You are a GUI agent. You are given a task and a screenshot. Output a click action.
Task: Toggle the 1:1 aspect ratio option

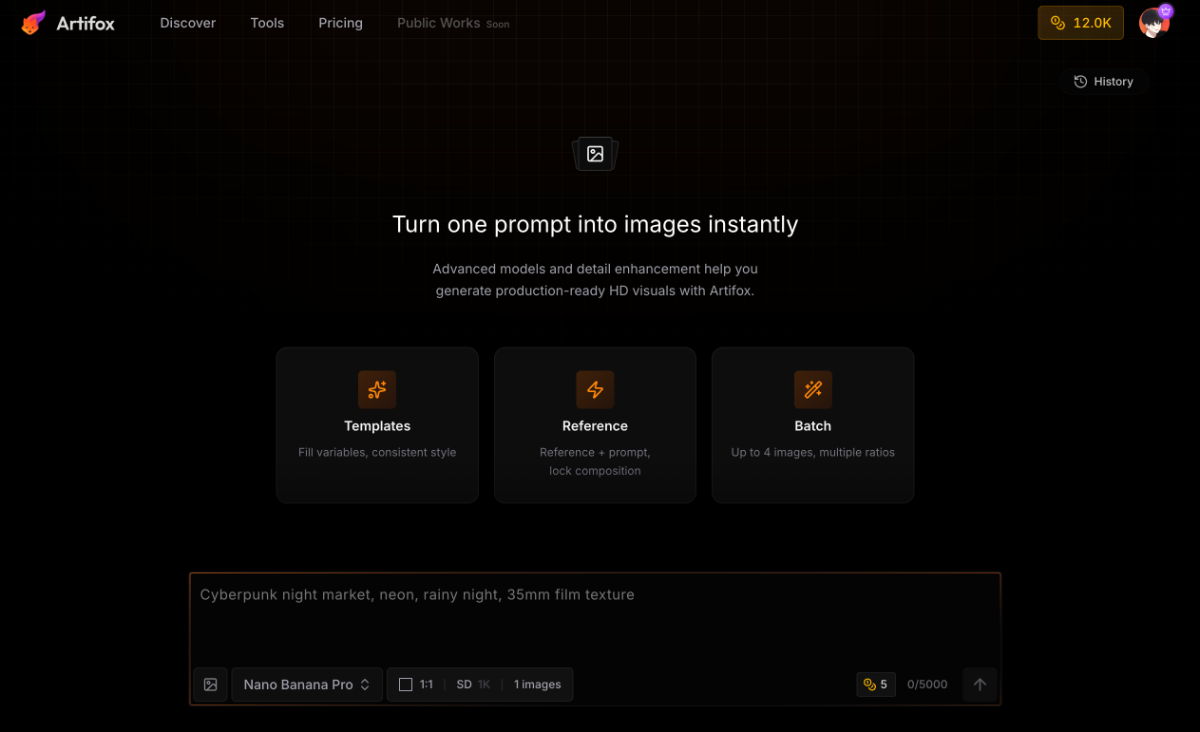pos(417,685)
